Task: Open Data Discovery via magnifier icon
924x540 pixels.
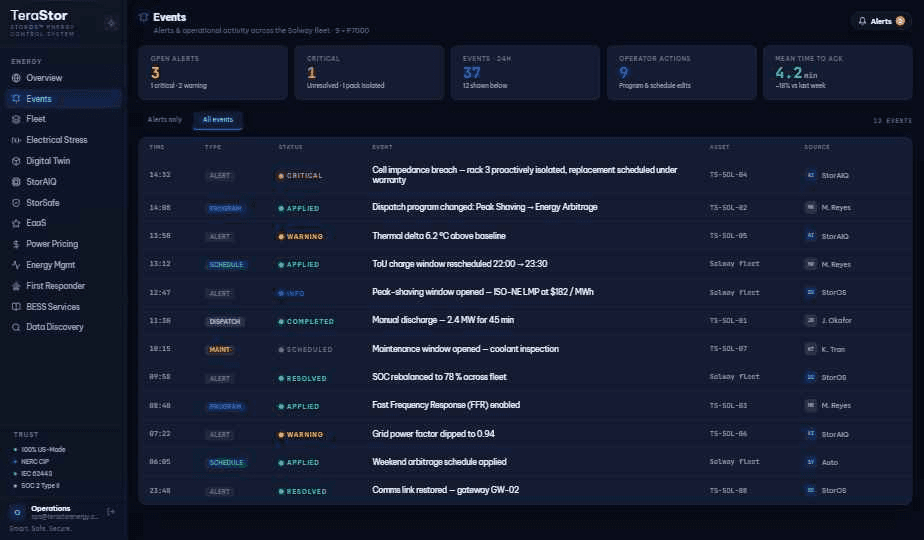Action: [16, 327]
